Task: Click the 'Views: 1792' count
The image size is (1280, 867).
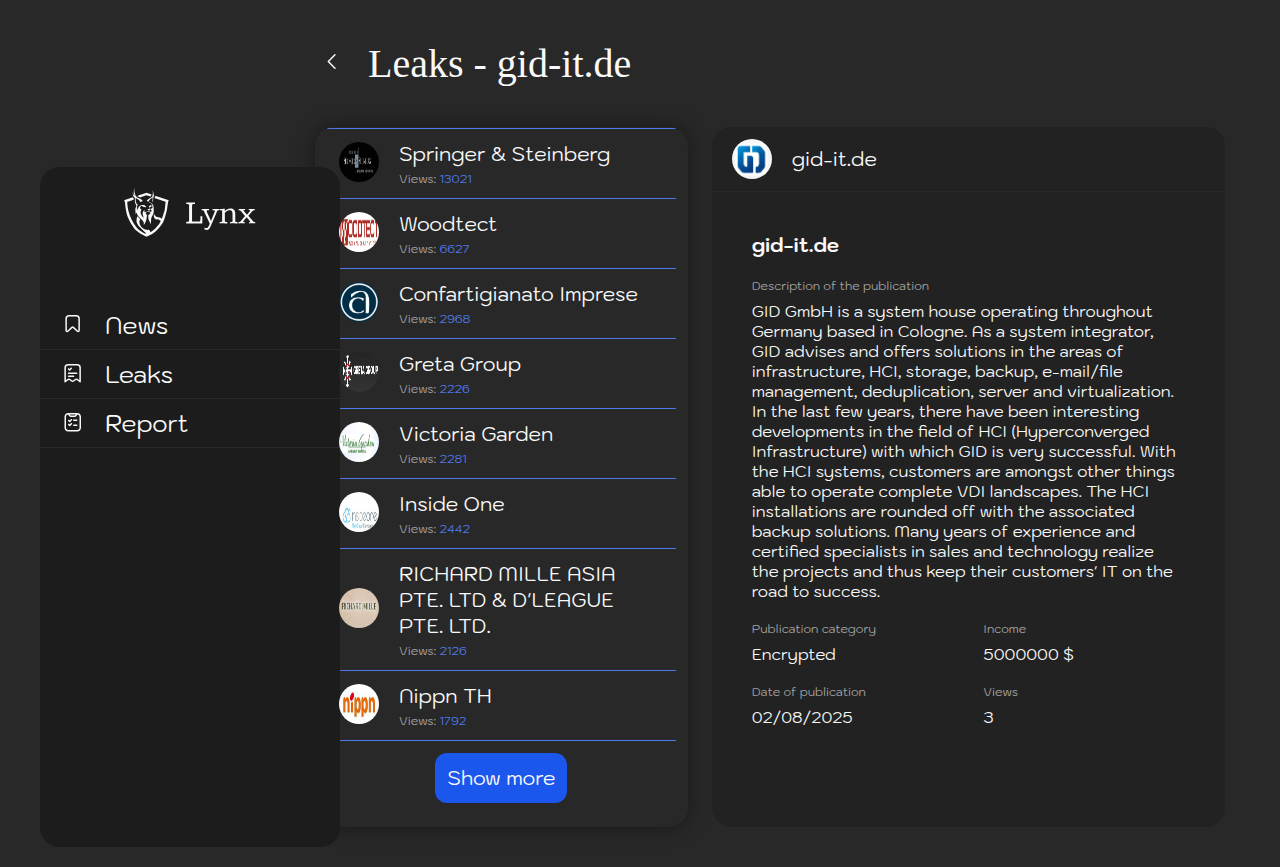Action: pos(432,721)
